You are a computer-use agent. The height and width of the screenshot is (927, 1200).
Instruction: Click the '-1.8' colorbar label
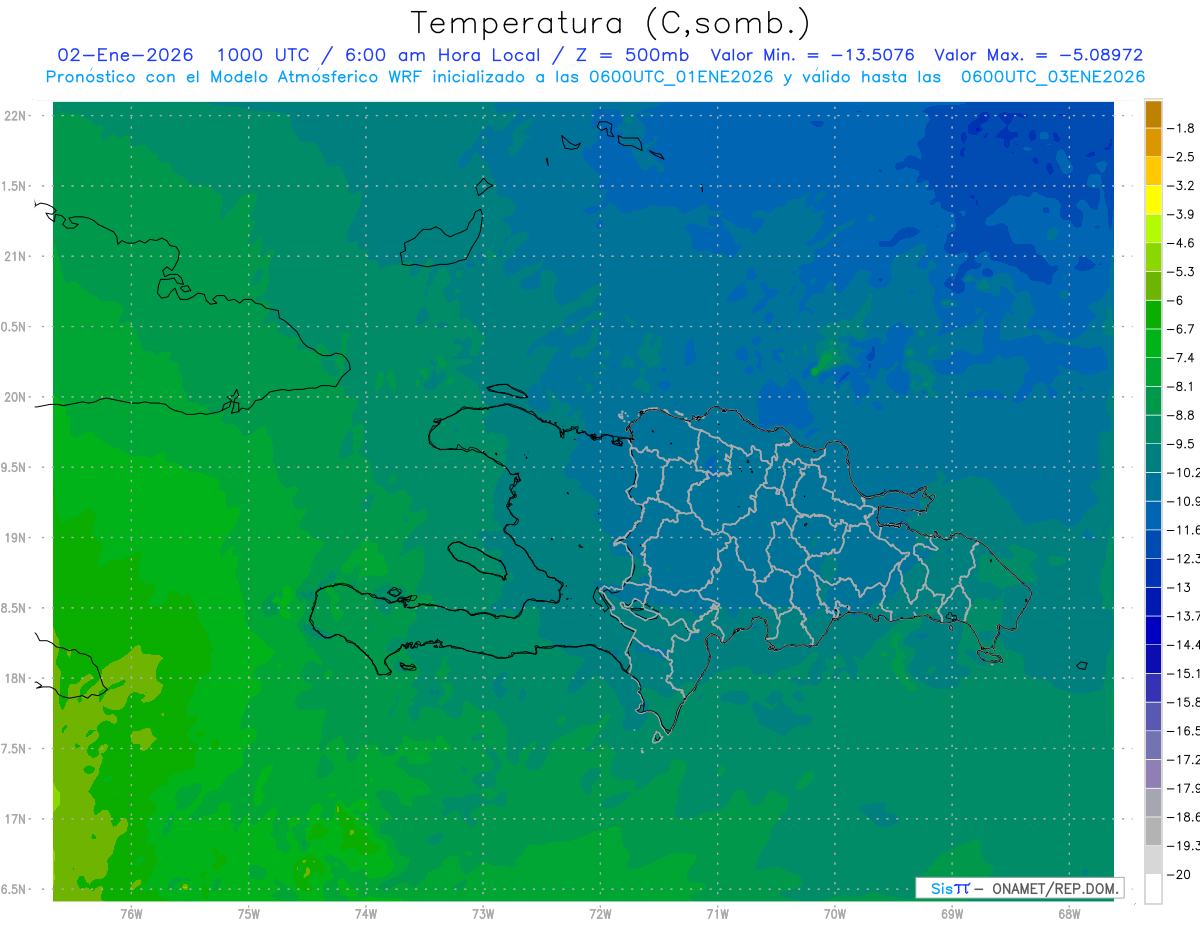point(1183,128)
